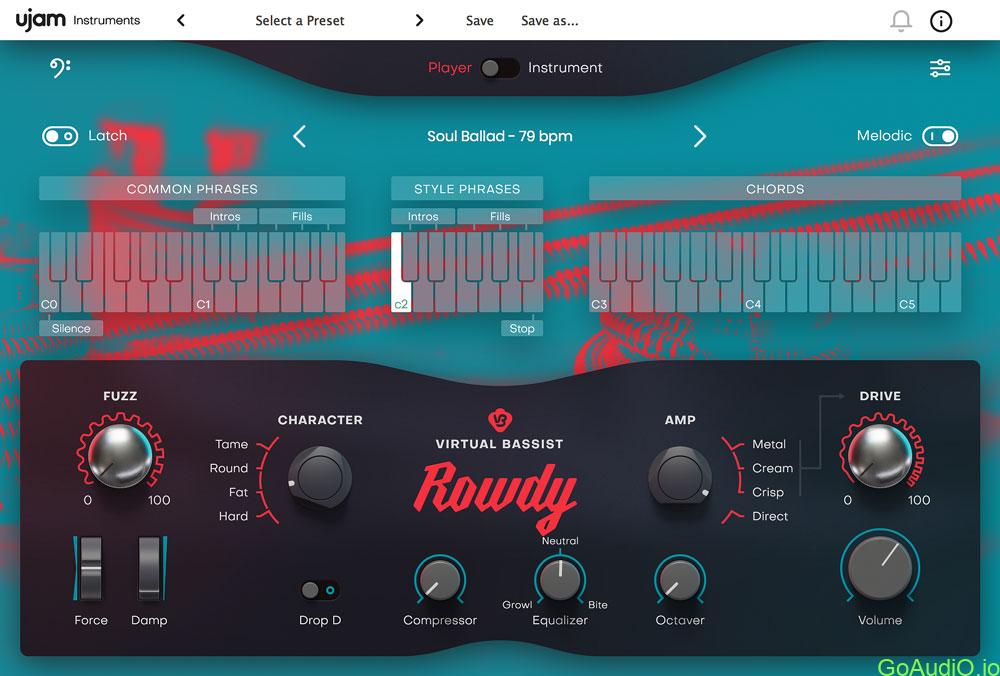Select the Cream amp option
This screenshot has height=676, width=1000.
pyautogui.click(x=772, y=468)
